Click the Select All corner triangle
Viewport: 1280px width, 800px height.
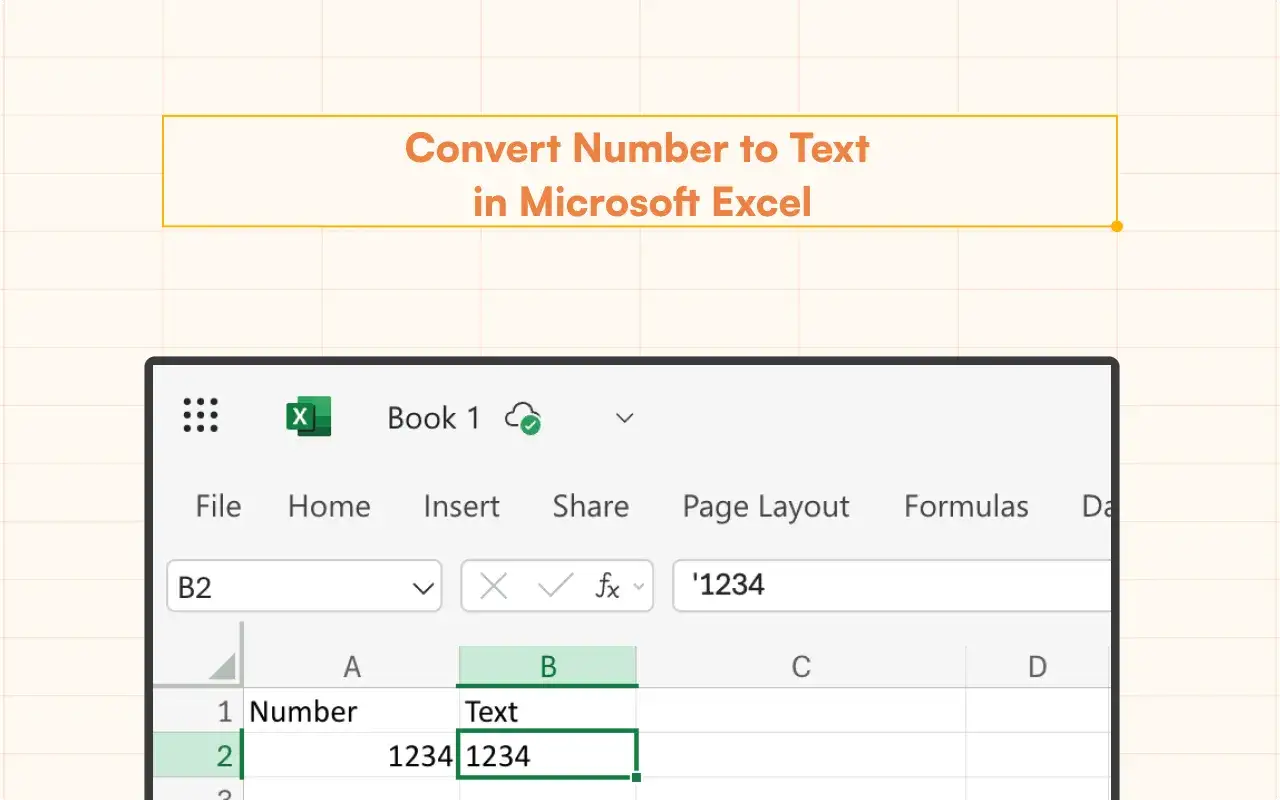point(222,666)
